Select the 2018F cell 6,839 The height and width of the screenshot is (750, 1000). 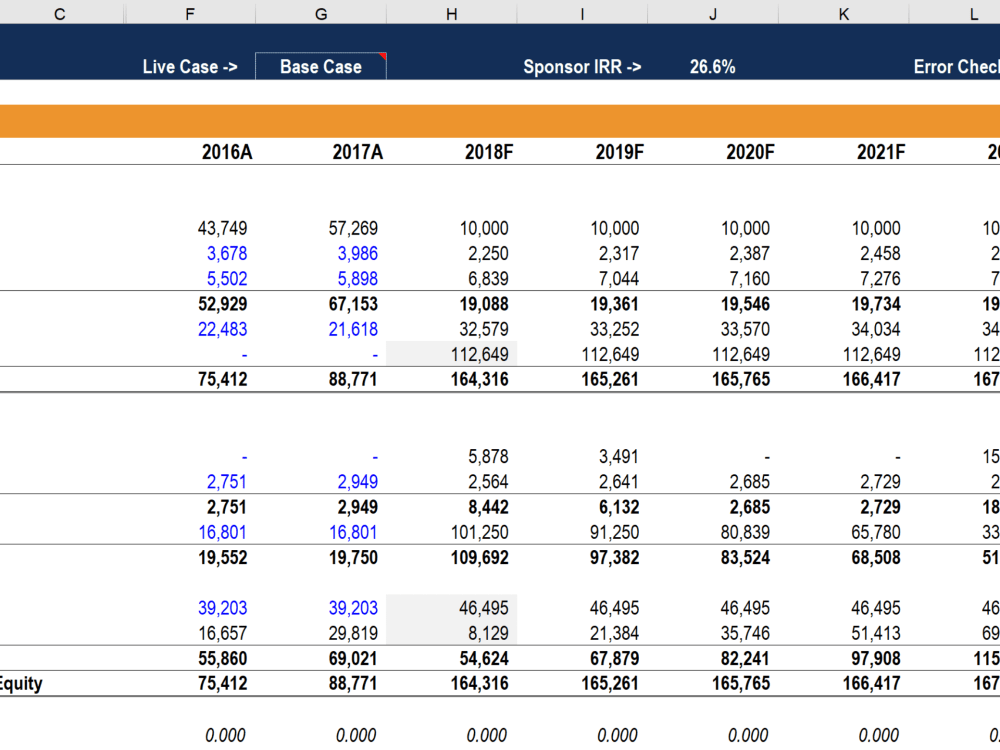[489, 278]
